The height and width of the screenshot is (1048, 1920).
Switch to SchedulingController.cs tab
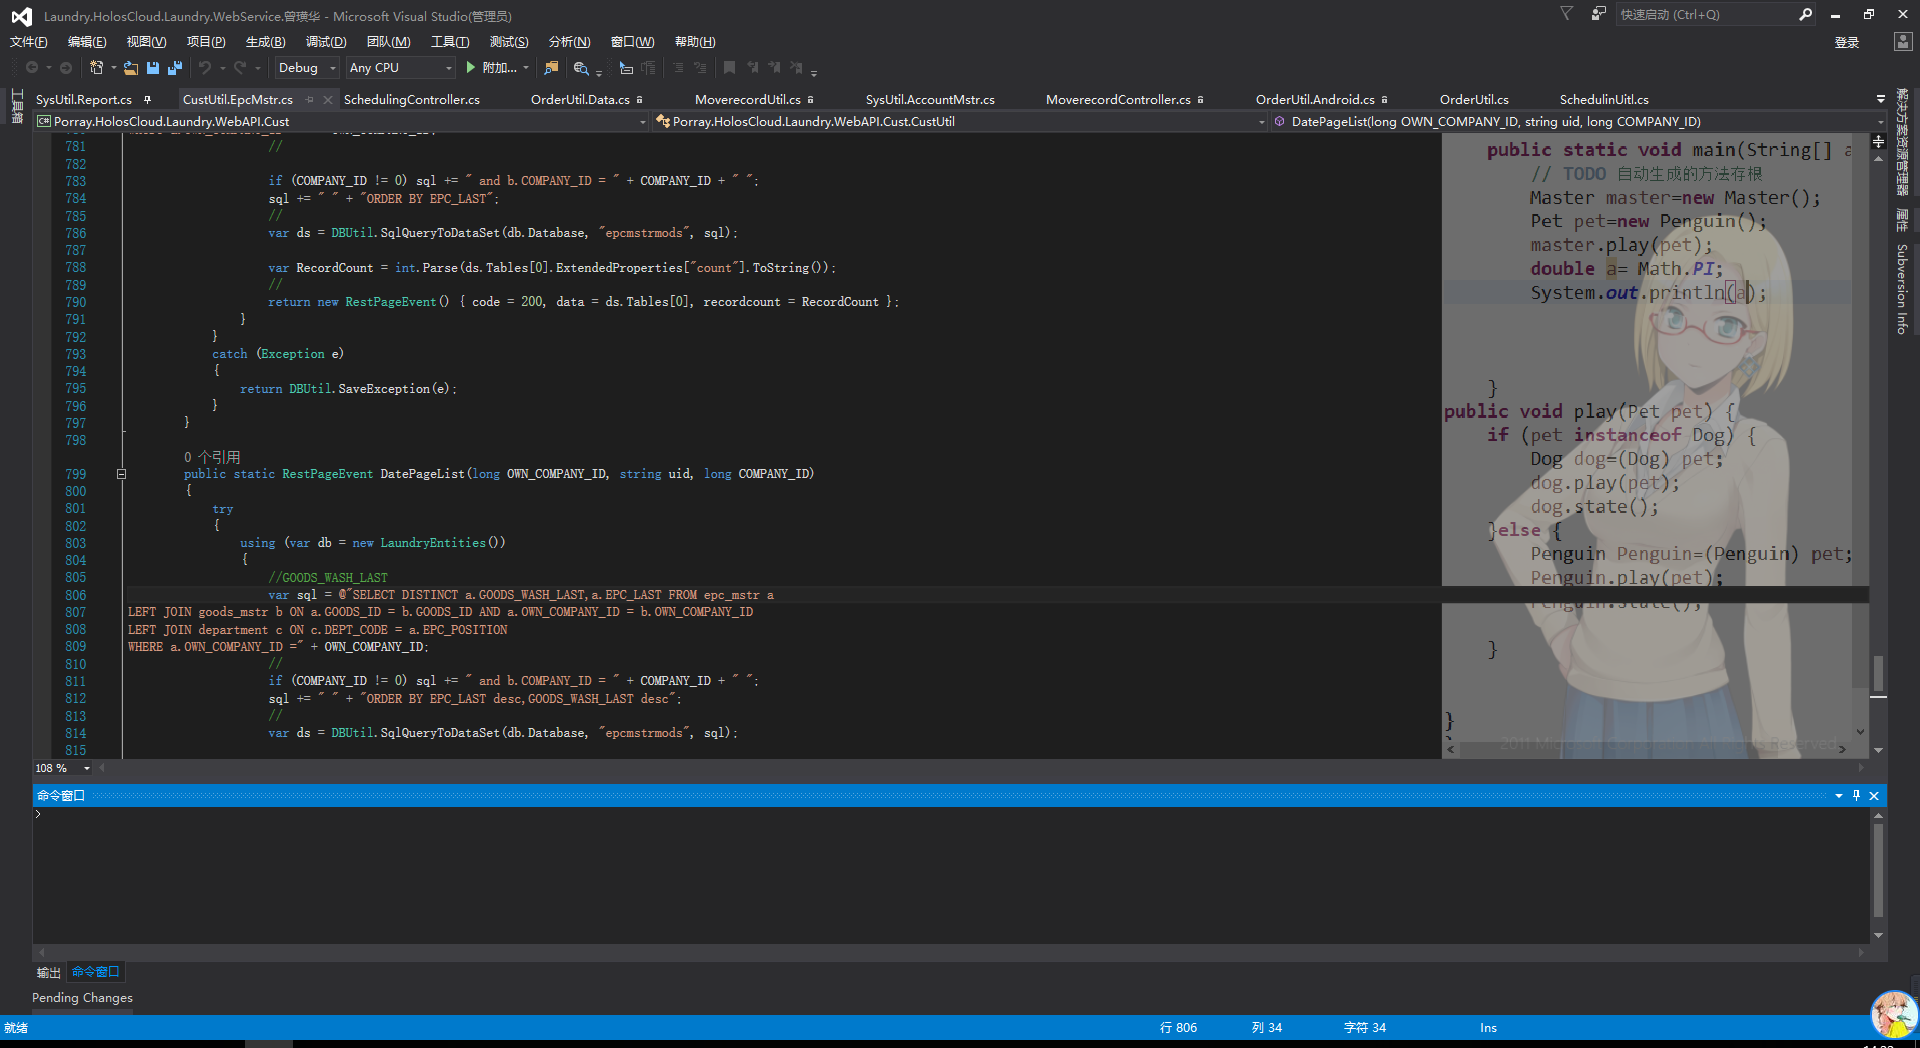click(x=412, y=100)
